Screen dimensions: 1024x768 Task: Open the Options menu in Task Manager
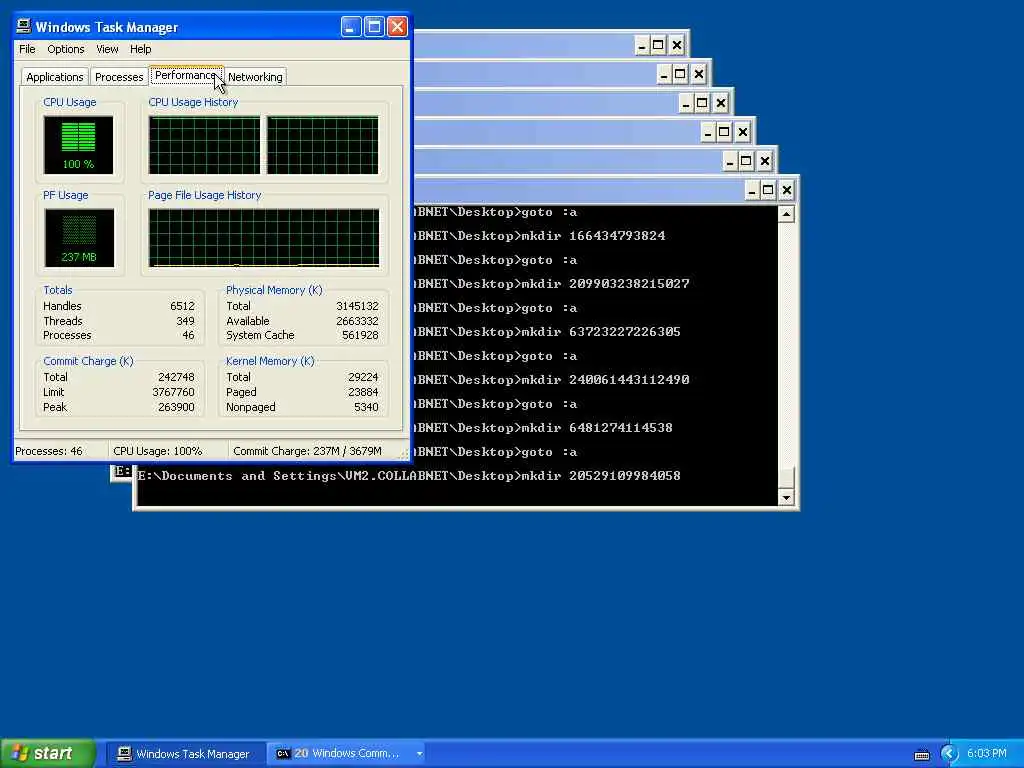[x=65, y=49]
